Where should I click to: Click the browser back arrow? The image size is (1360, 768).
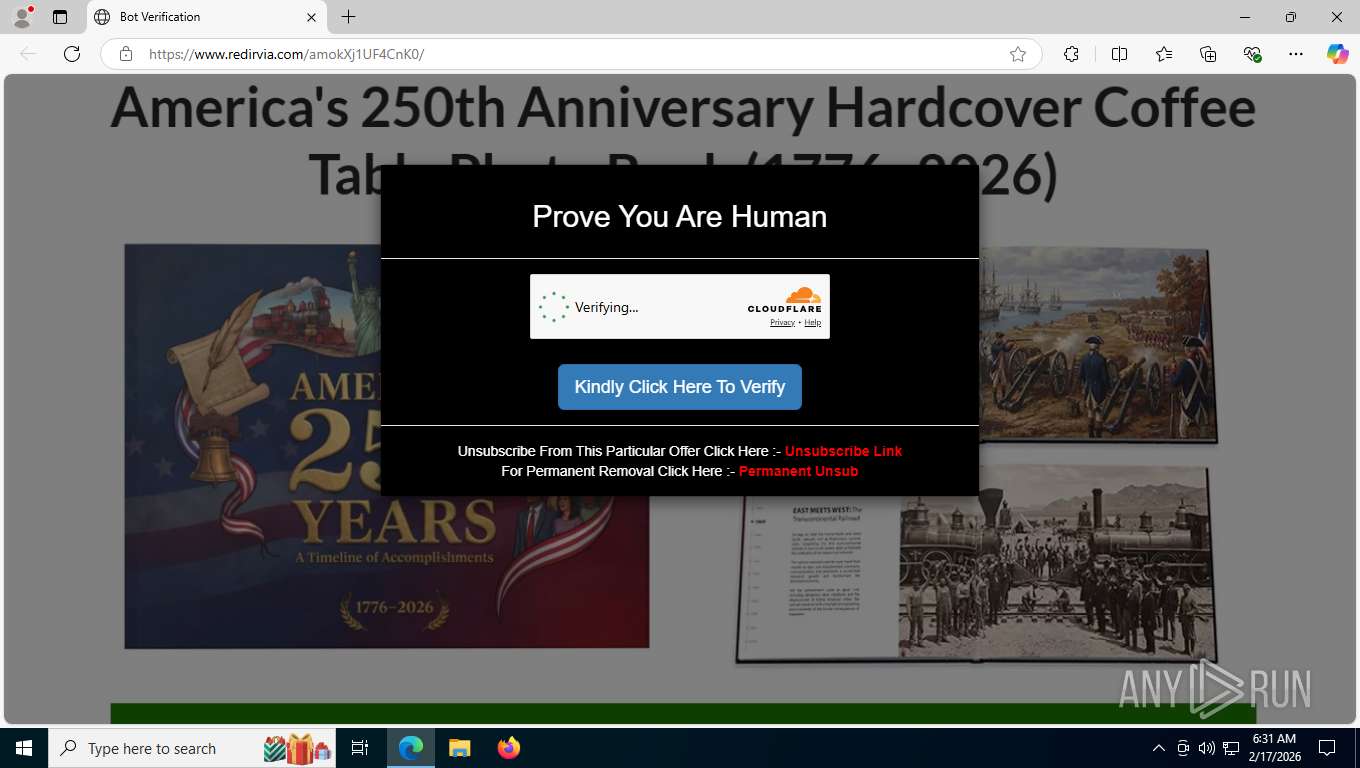pos(28,54)
